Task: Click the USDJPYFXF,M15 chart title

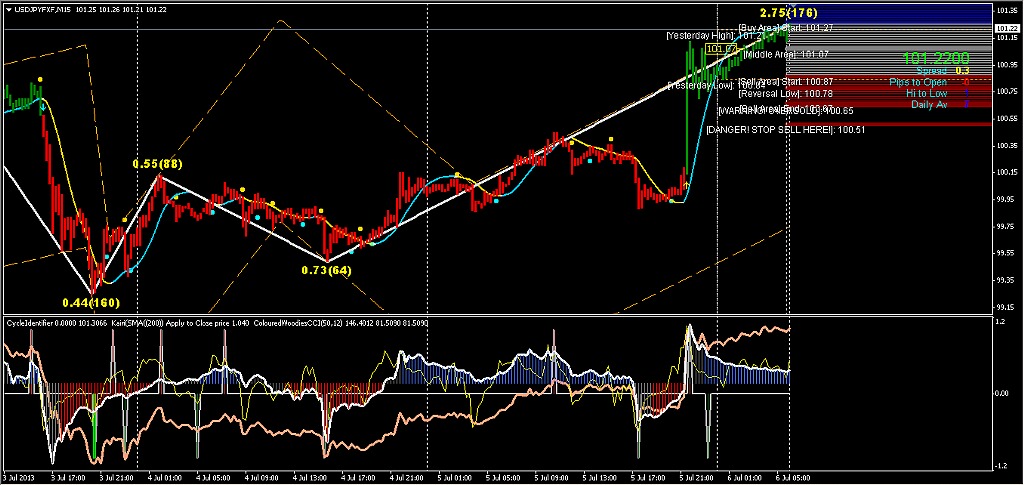Action: point(42,10)
